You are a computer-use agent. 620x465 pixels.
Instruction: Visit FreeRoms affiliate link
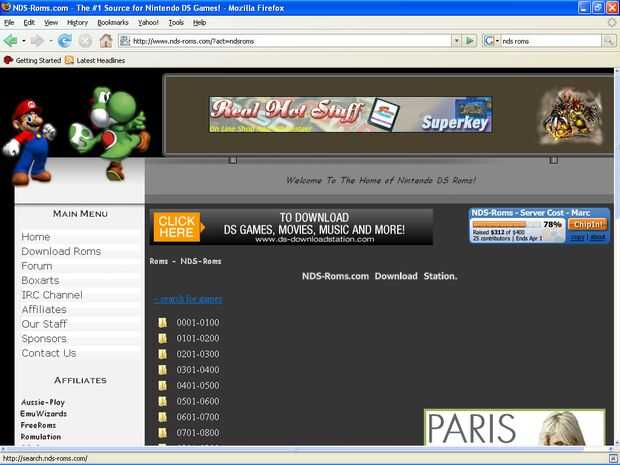[38, 425]
